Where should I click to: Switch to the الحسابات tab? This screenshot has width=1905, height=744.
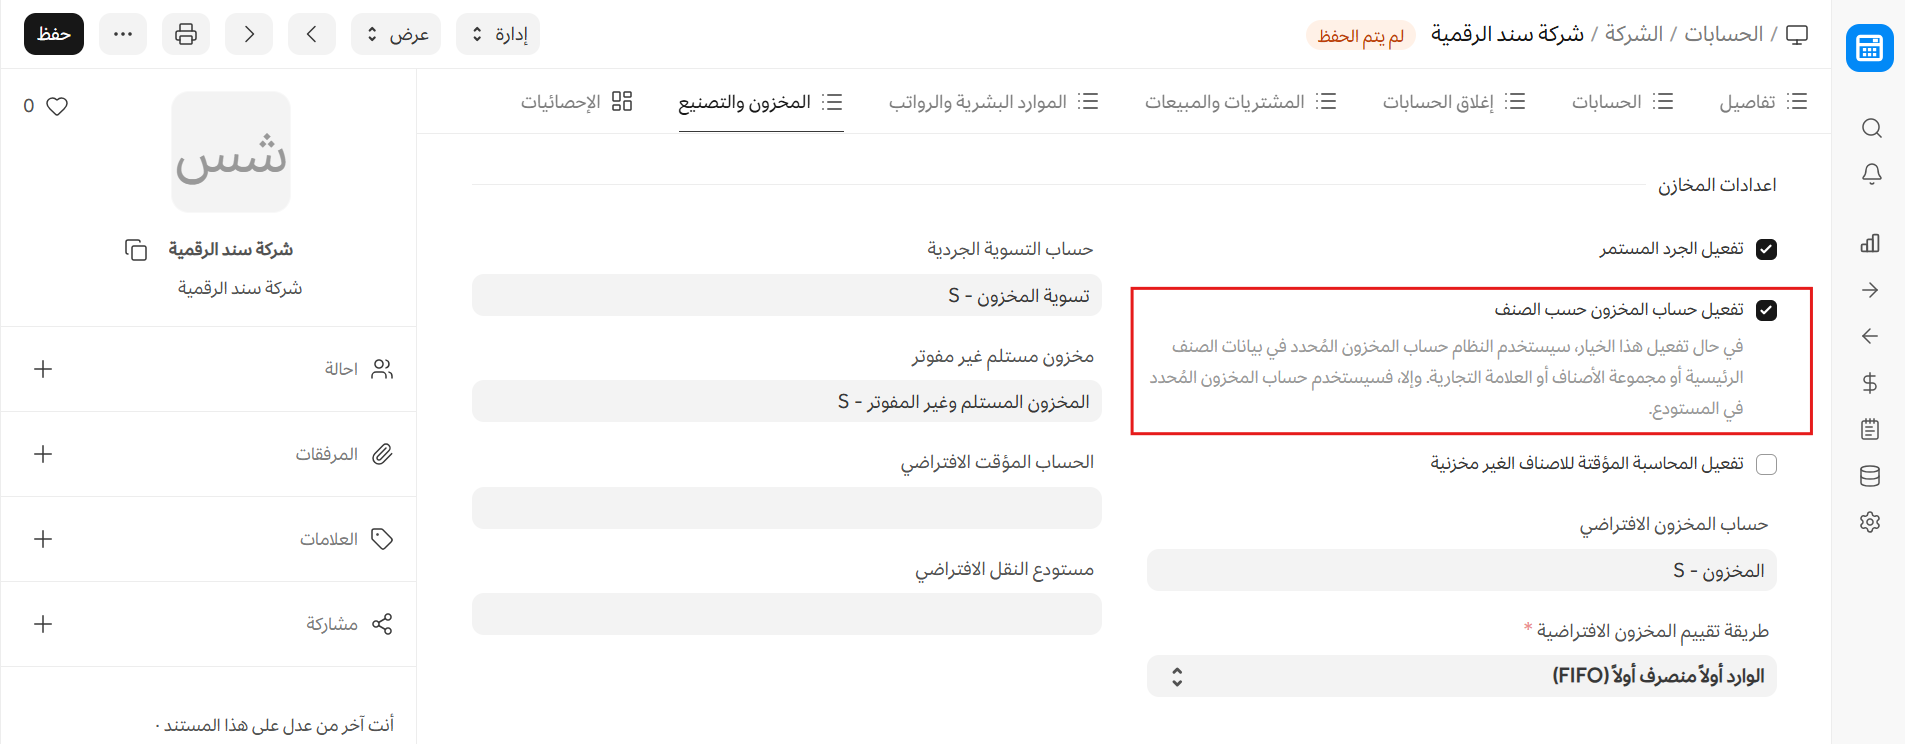pyautogui.click(x=1621, y=102)
